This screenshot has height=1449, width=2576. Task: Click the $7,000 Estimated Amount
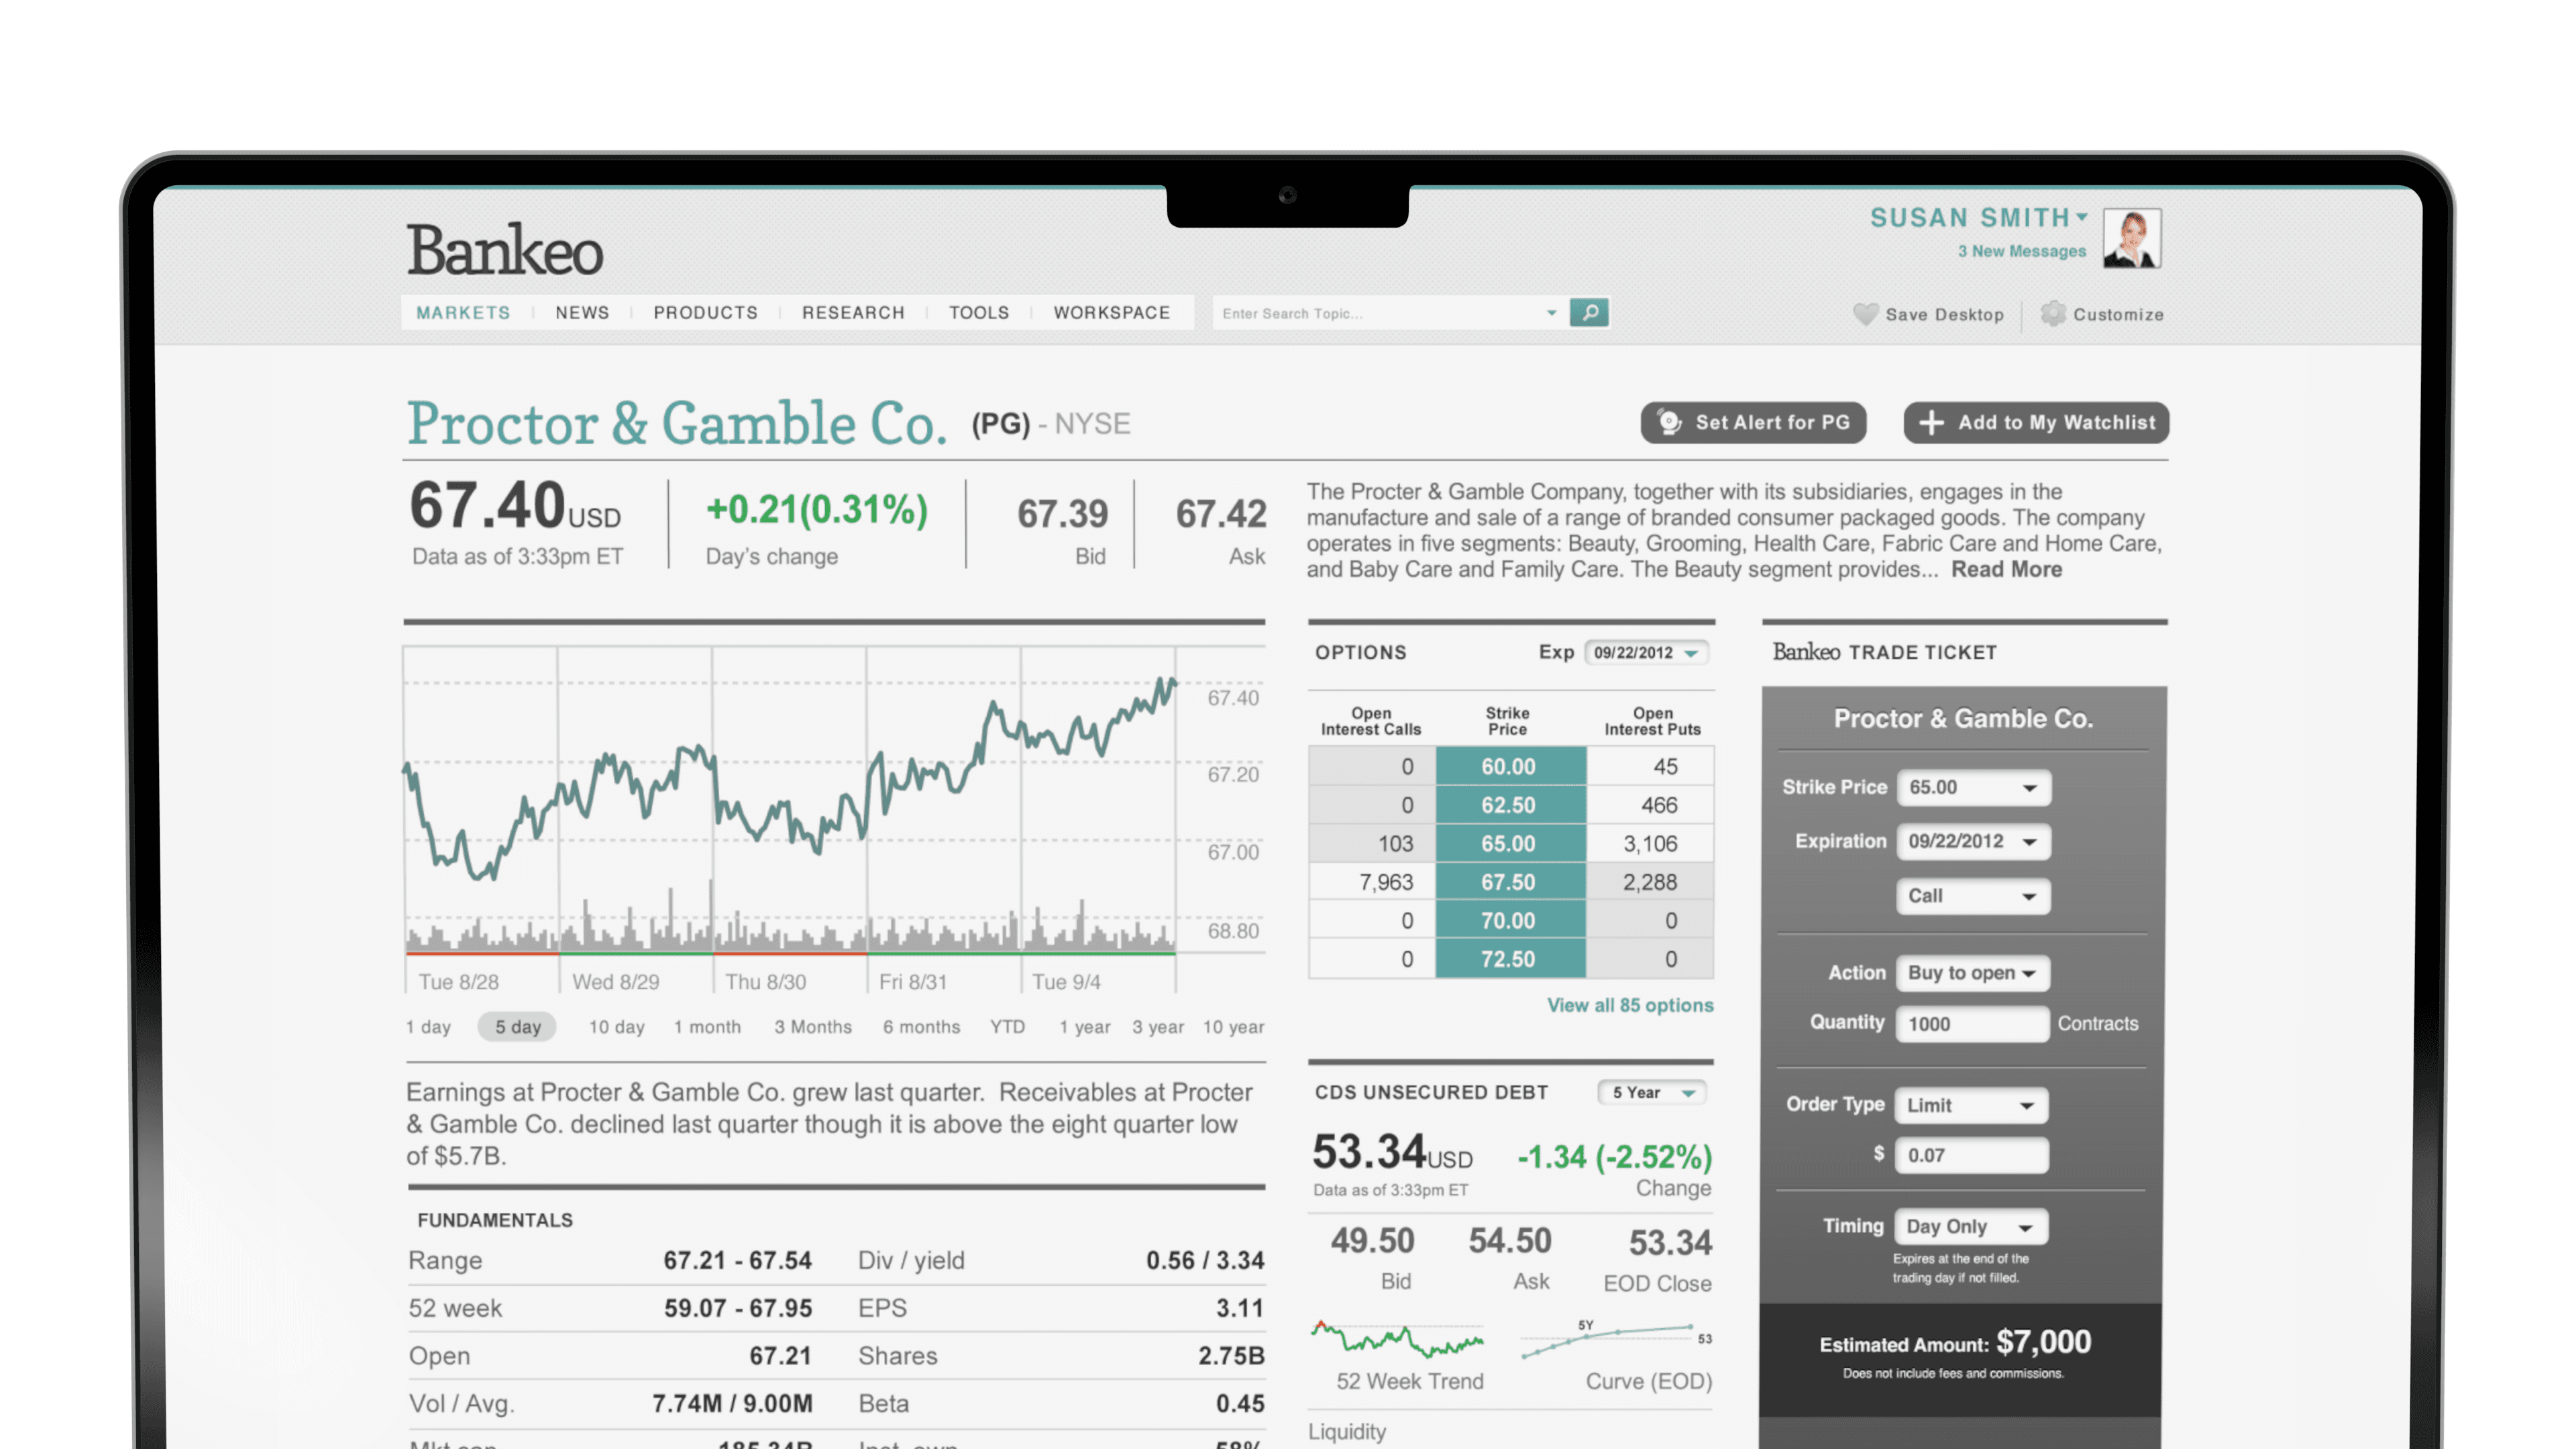click(x=2044, y=1342)
